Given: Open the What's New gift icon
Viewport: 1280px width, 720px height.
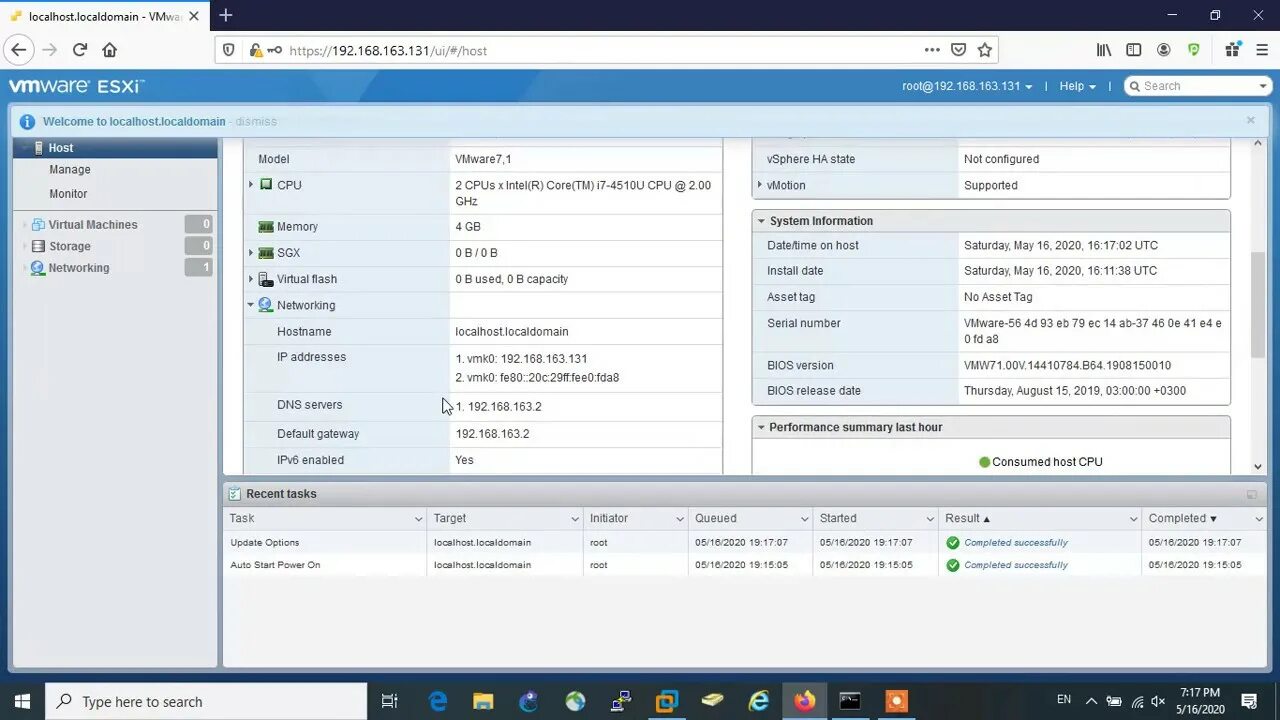Looking at the screenshot, I should point(1232,50).
